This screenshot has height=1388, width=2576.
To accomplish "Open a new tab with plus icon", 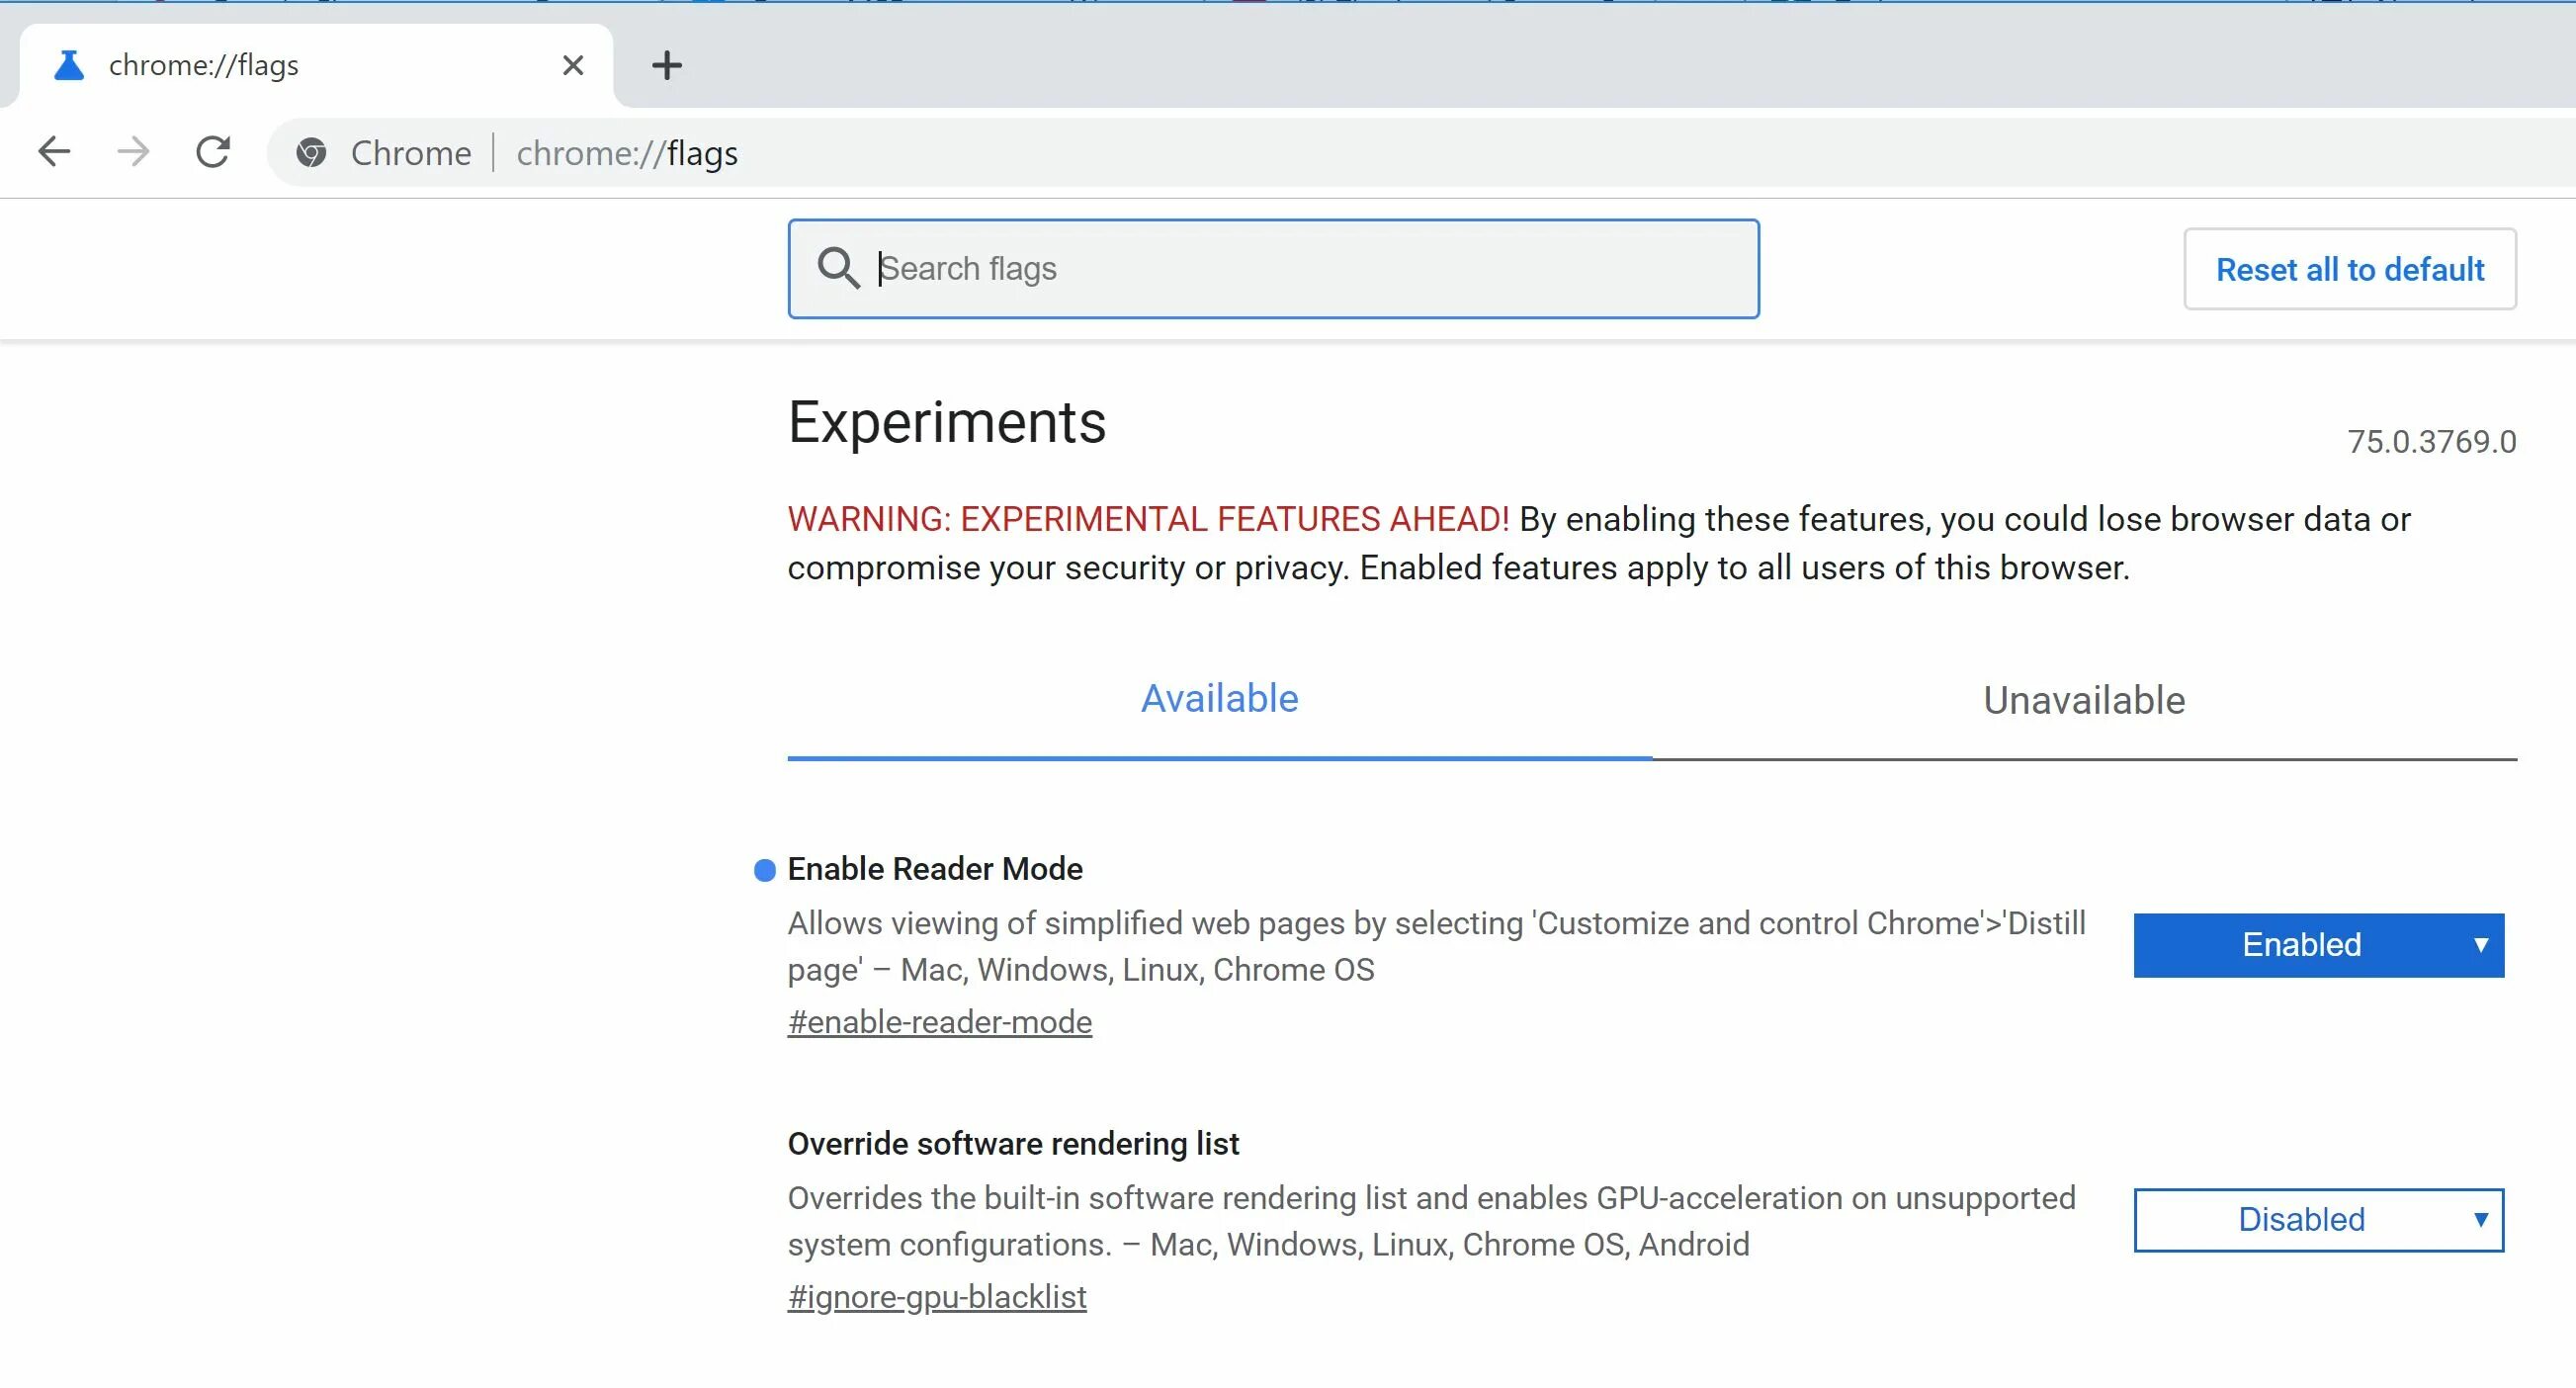I will (666, 66).
